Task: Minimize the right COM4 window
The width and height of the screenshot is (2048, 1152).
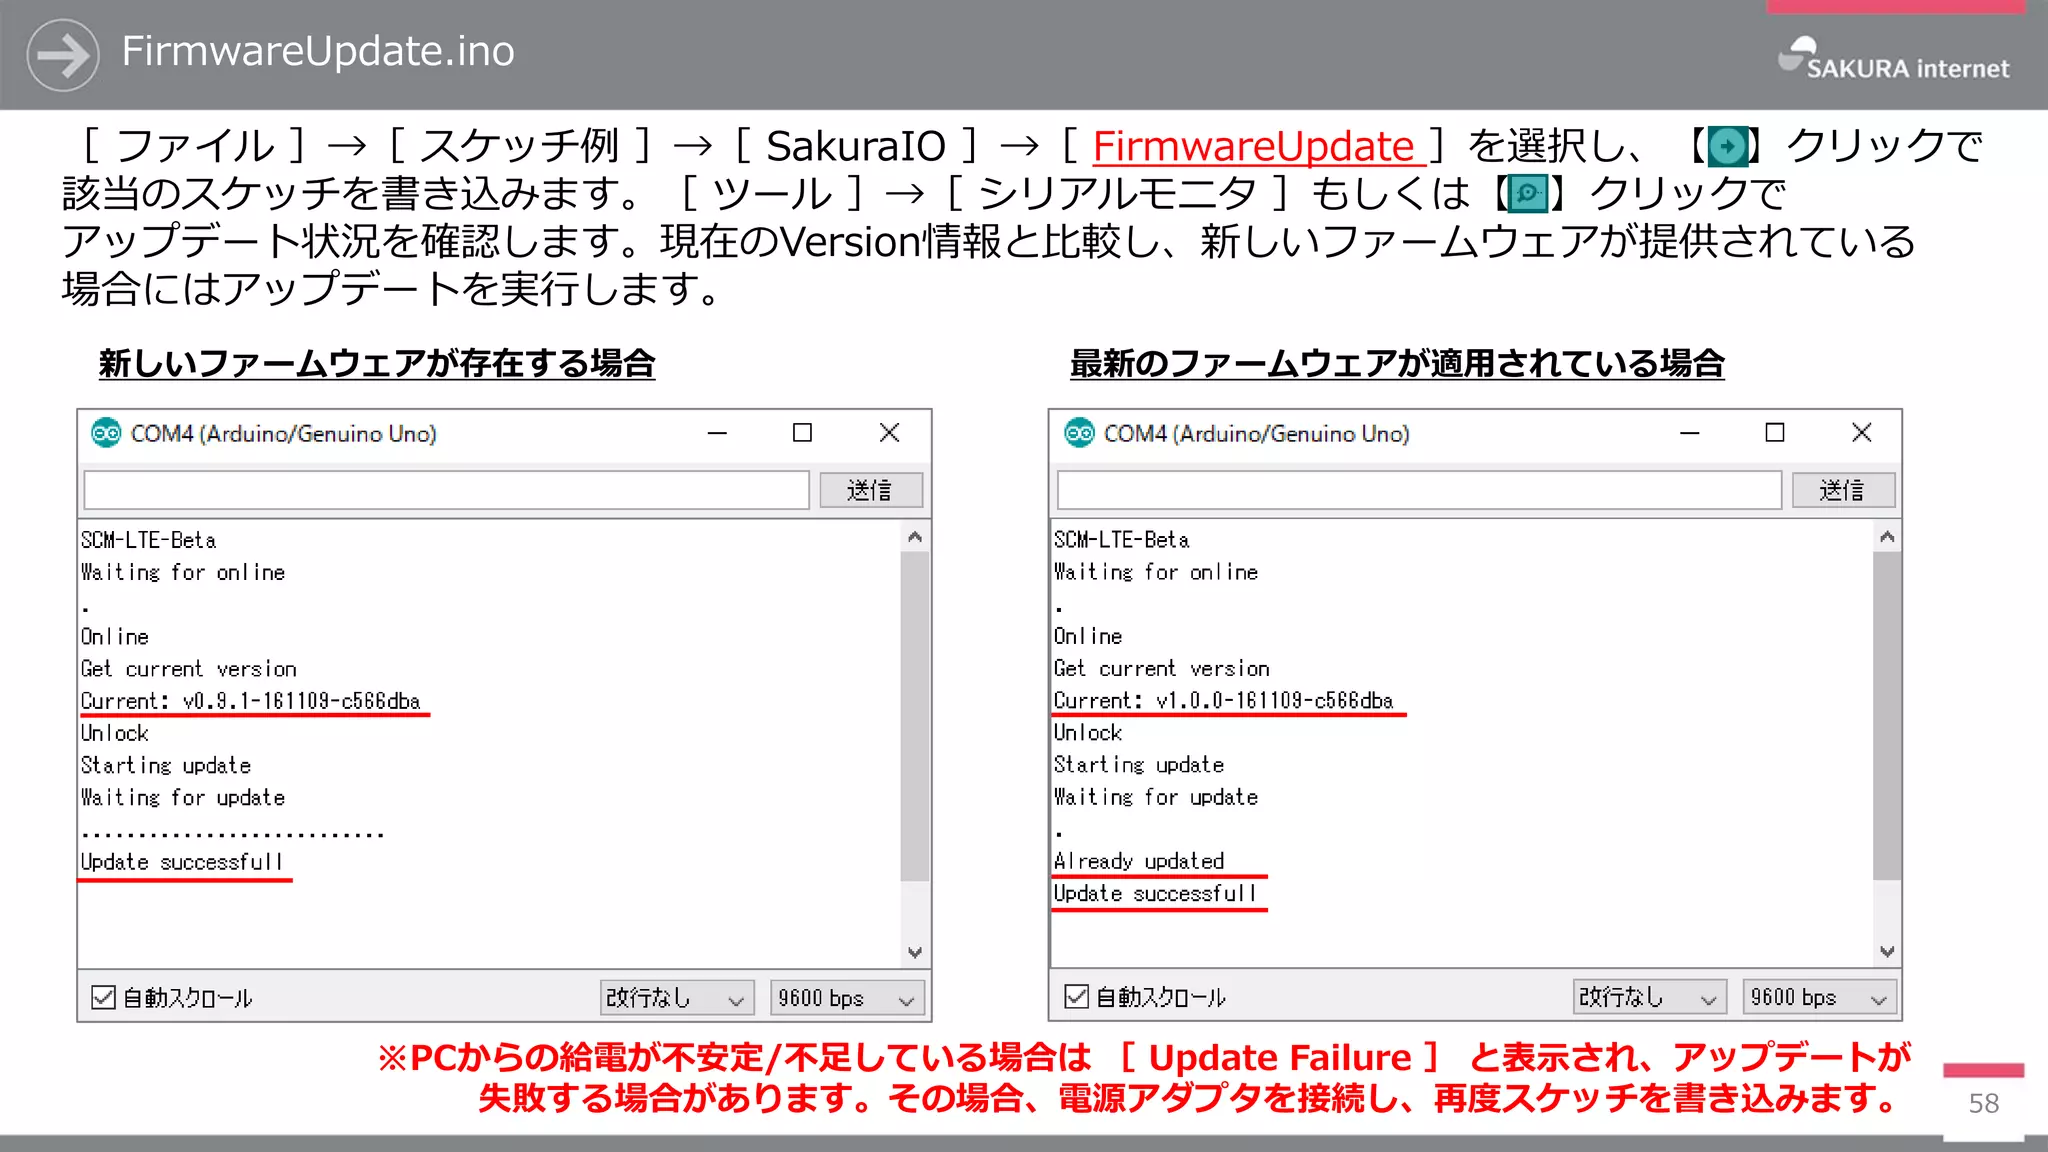Action: [1690, 433]
